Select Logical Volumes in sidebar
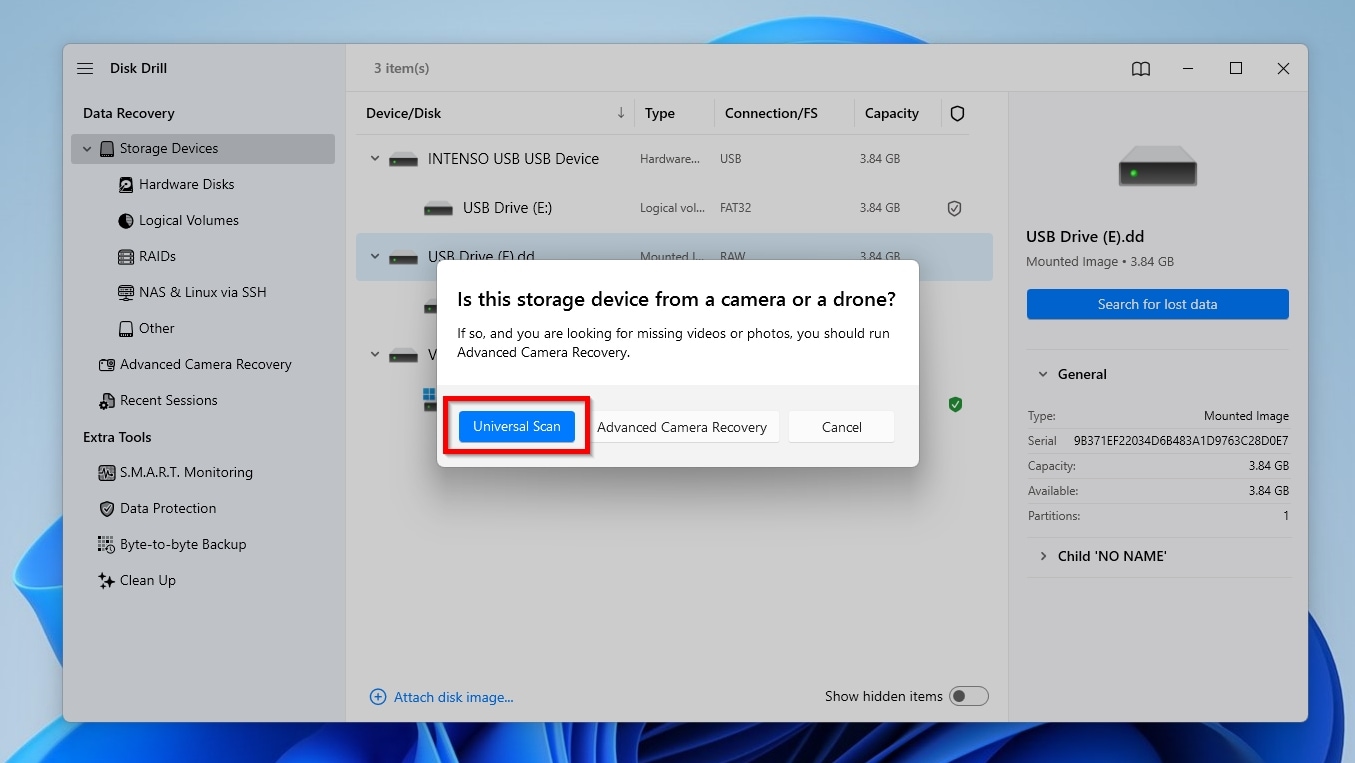 click(188, 220)
